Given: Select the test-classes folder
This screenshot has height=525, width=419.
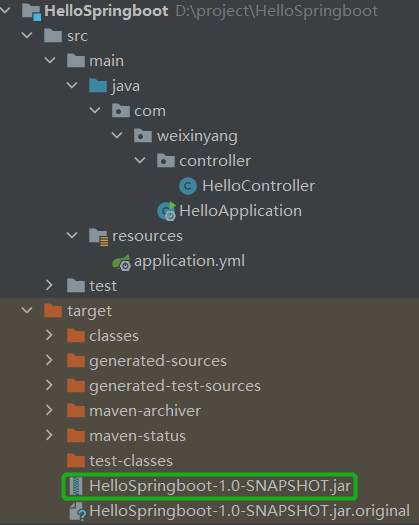Looking at the screenshot, I should pos(131,461).
